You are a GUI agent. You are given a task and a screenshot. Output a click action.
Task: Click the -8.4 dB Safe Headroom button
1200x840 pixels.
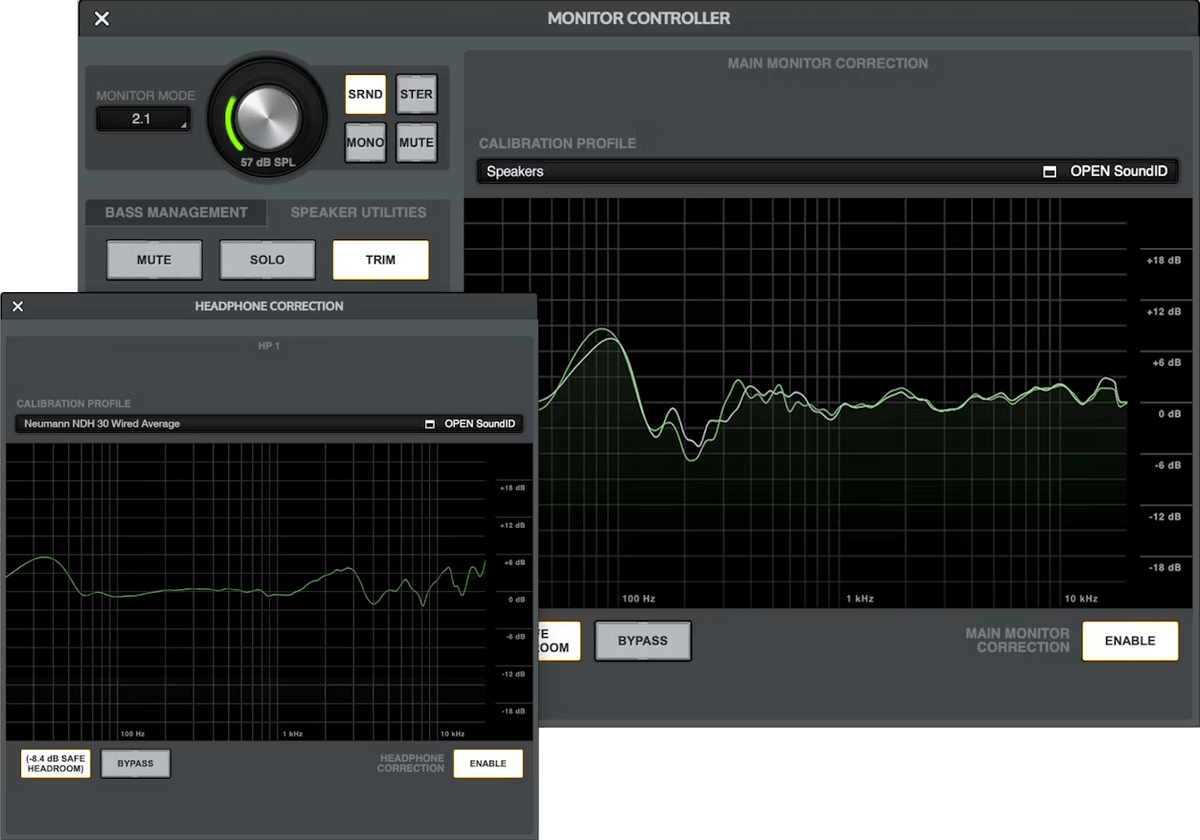pyautogui.click(x=56, y=764)
